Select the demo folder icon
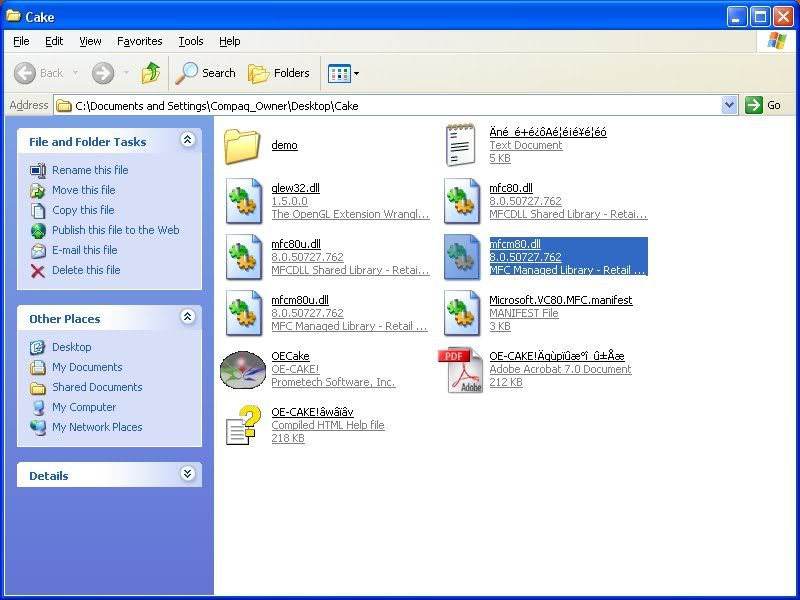 click(242, 146)
